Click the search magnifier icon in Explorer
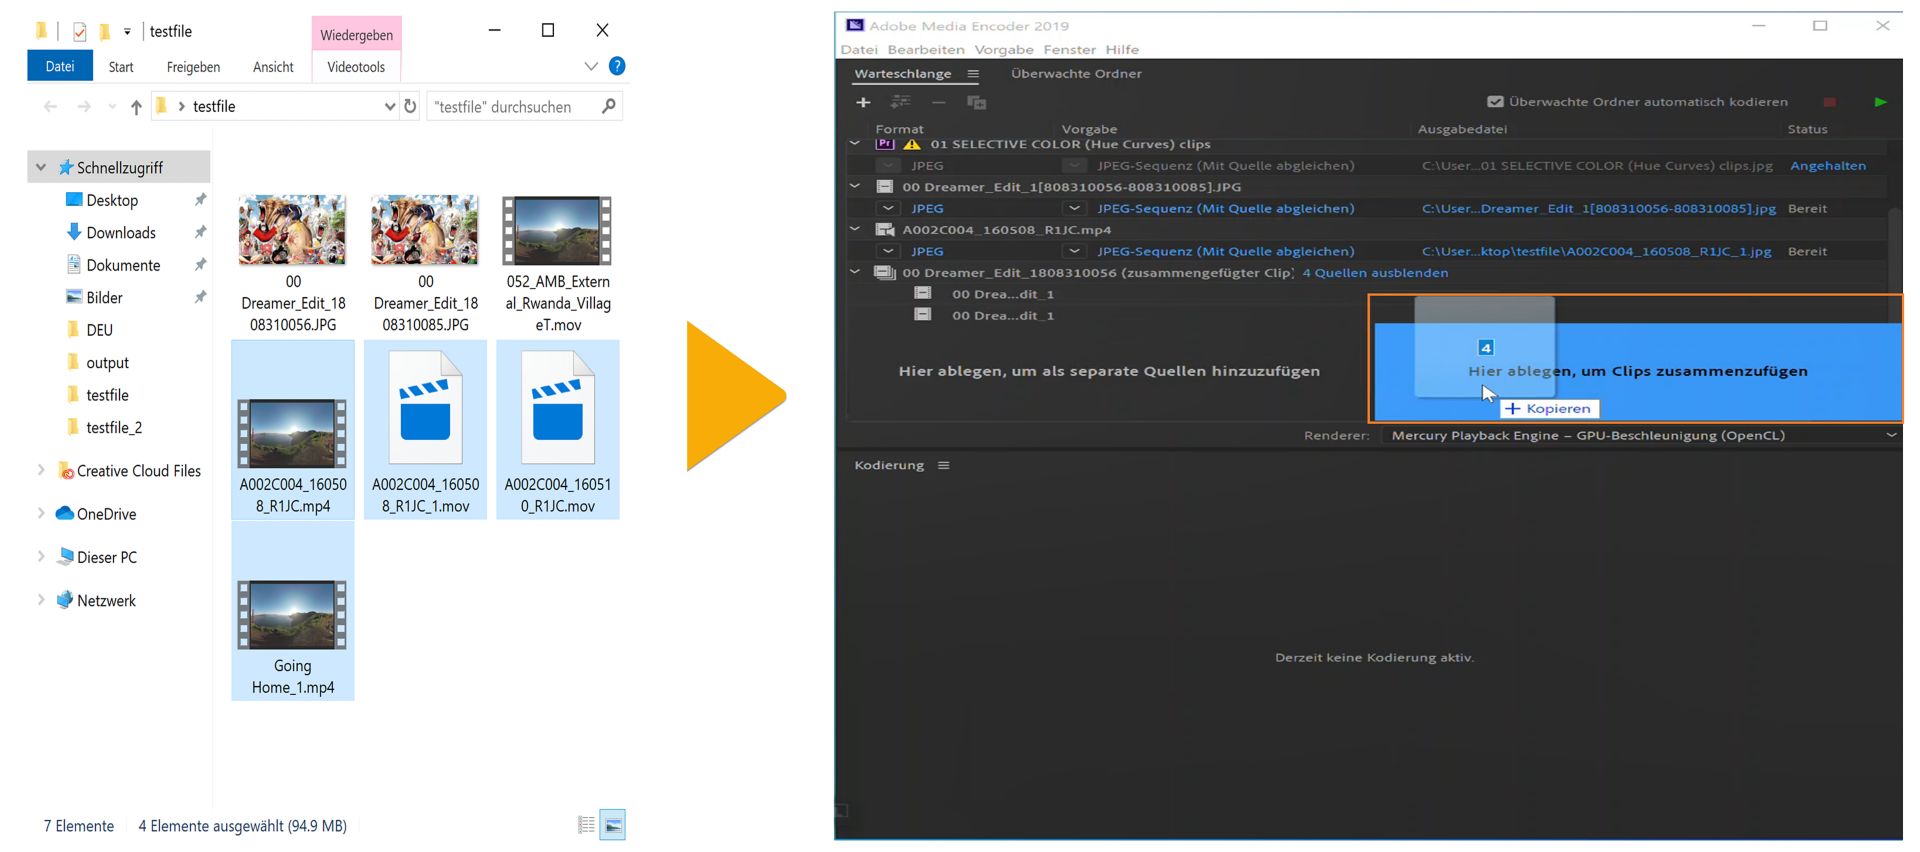This screenshot has width=1920, height=852. pos(608,106)
